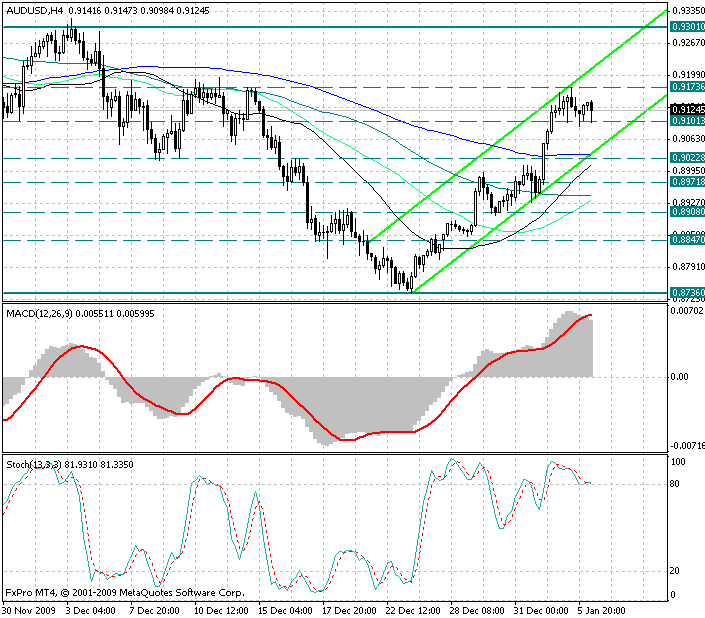Click the 5 Jan 20:00 time label

(602, 611)
